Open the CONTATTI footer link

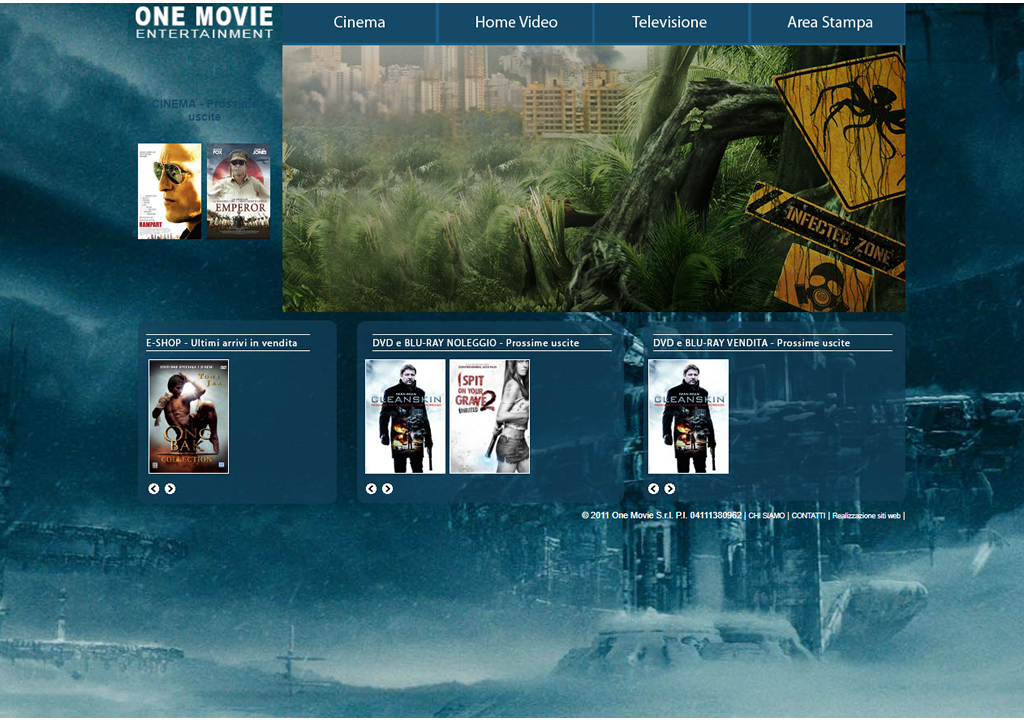pos(808,515)
